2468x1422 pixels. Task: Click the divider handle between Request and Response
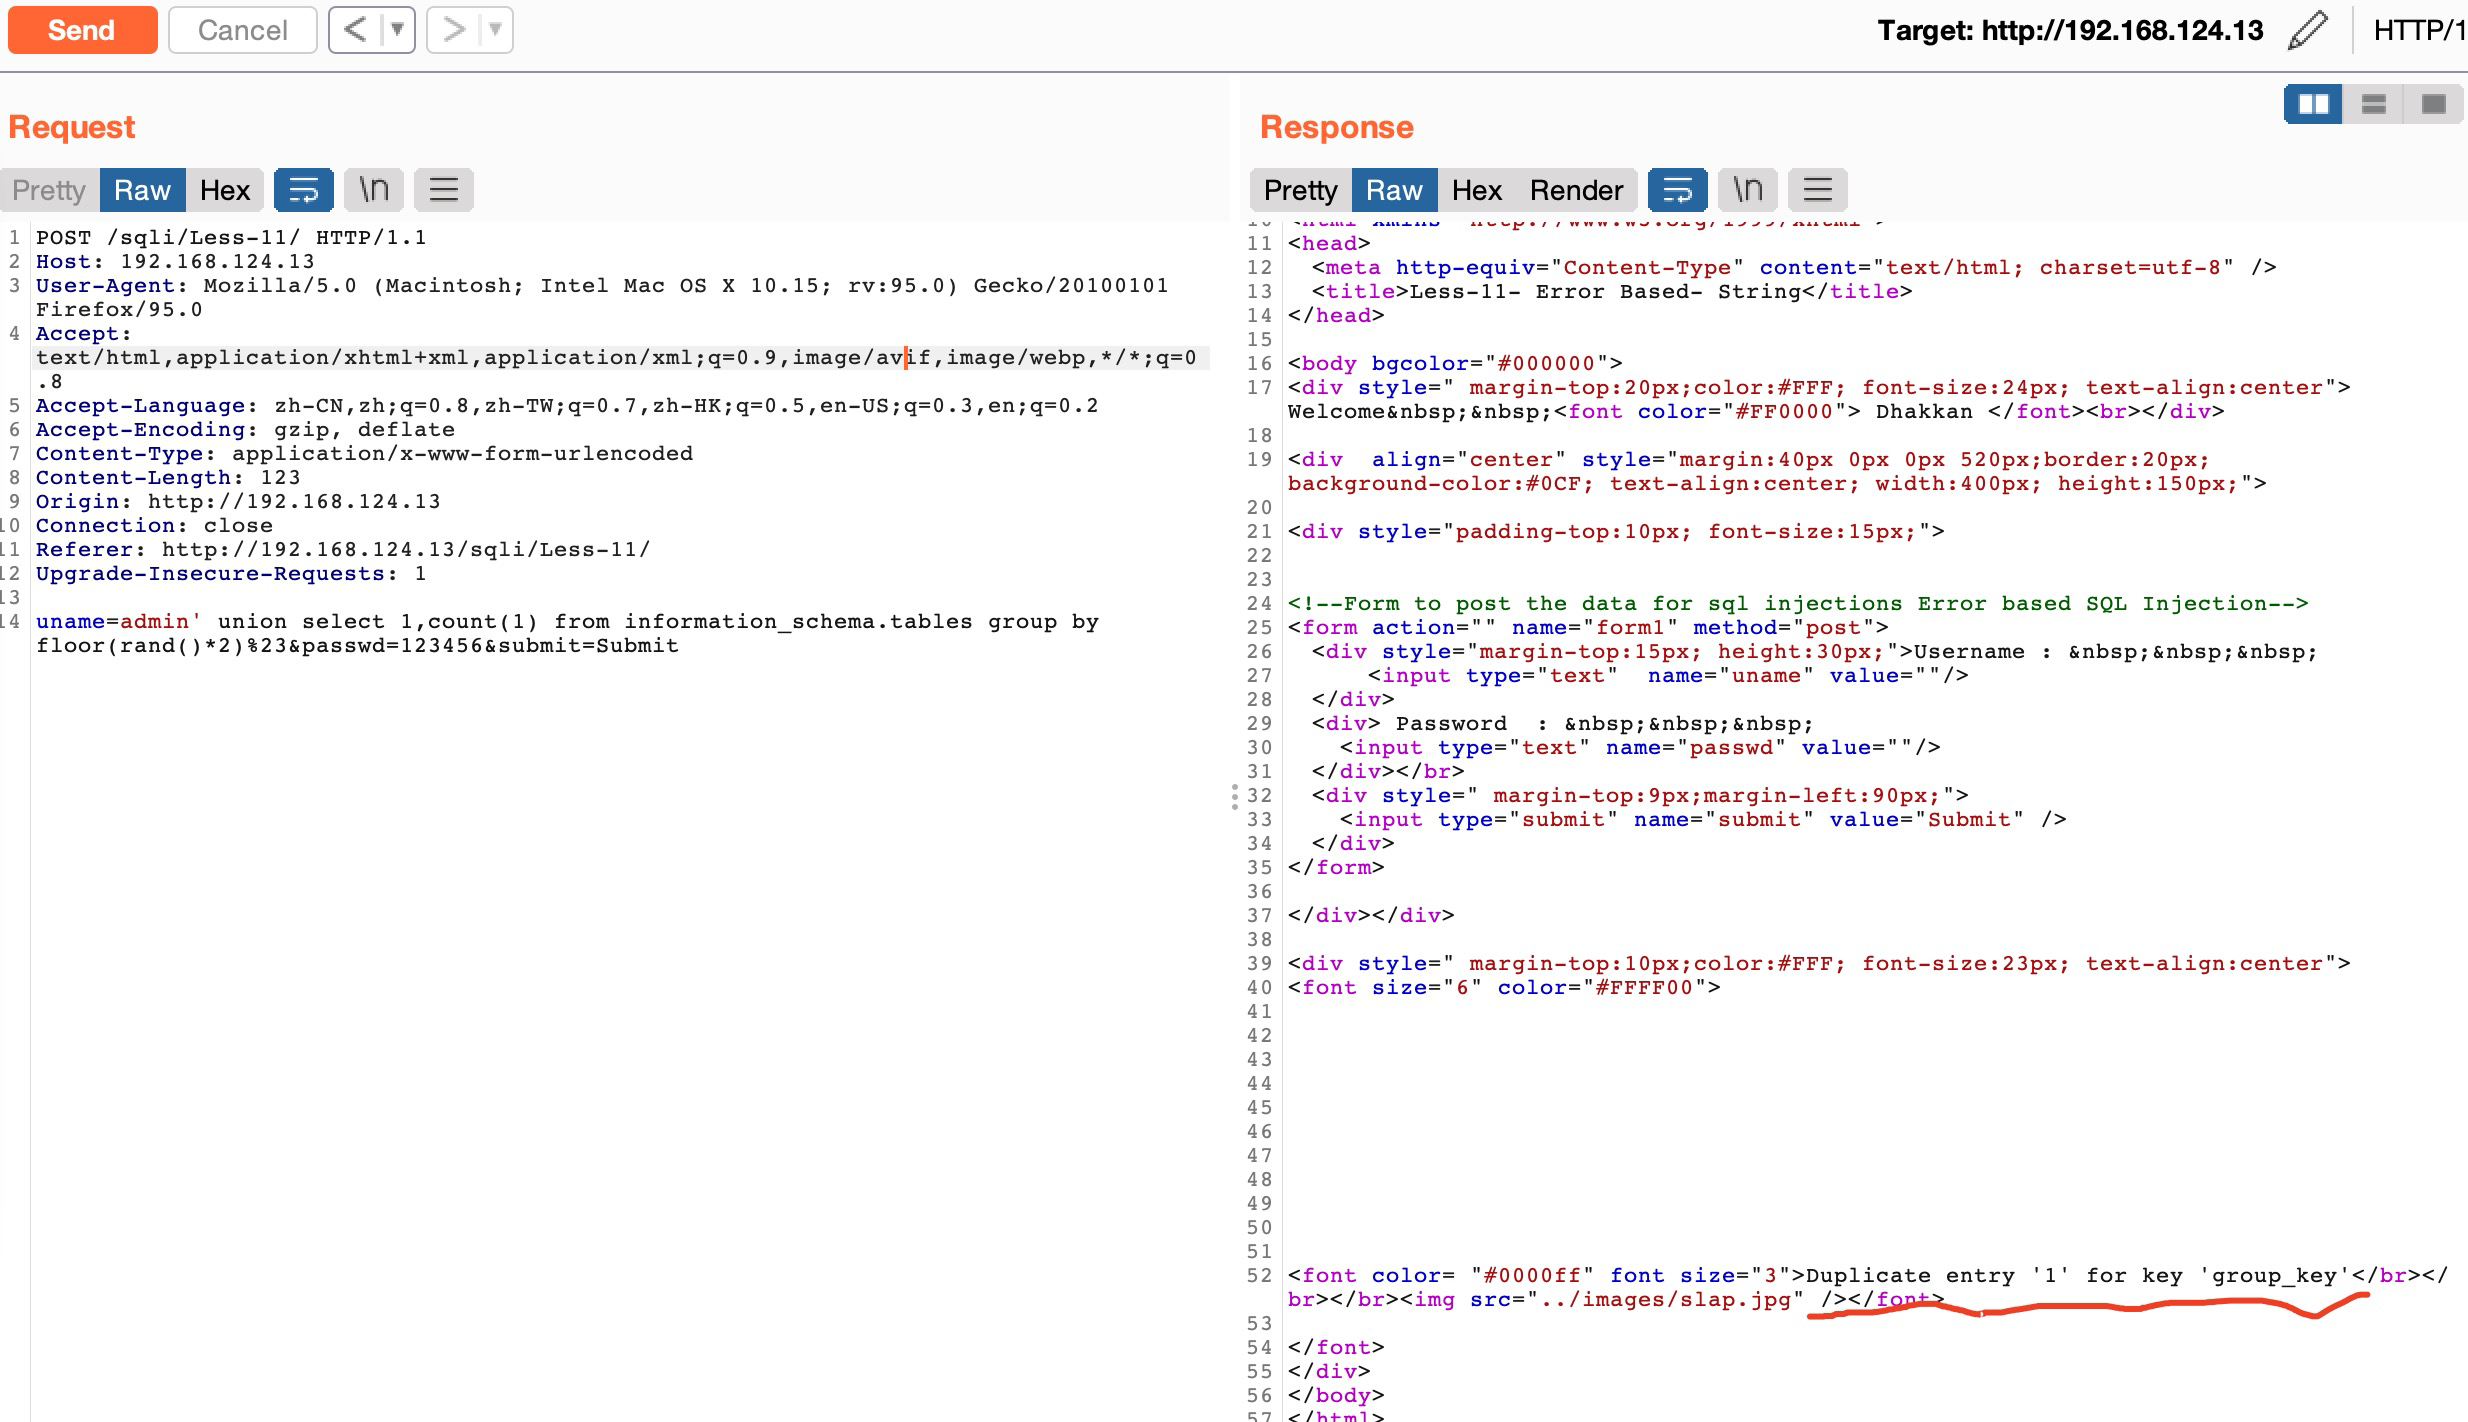[1234, 796]
